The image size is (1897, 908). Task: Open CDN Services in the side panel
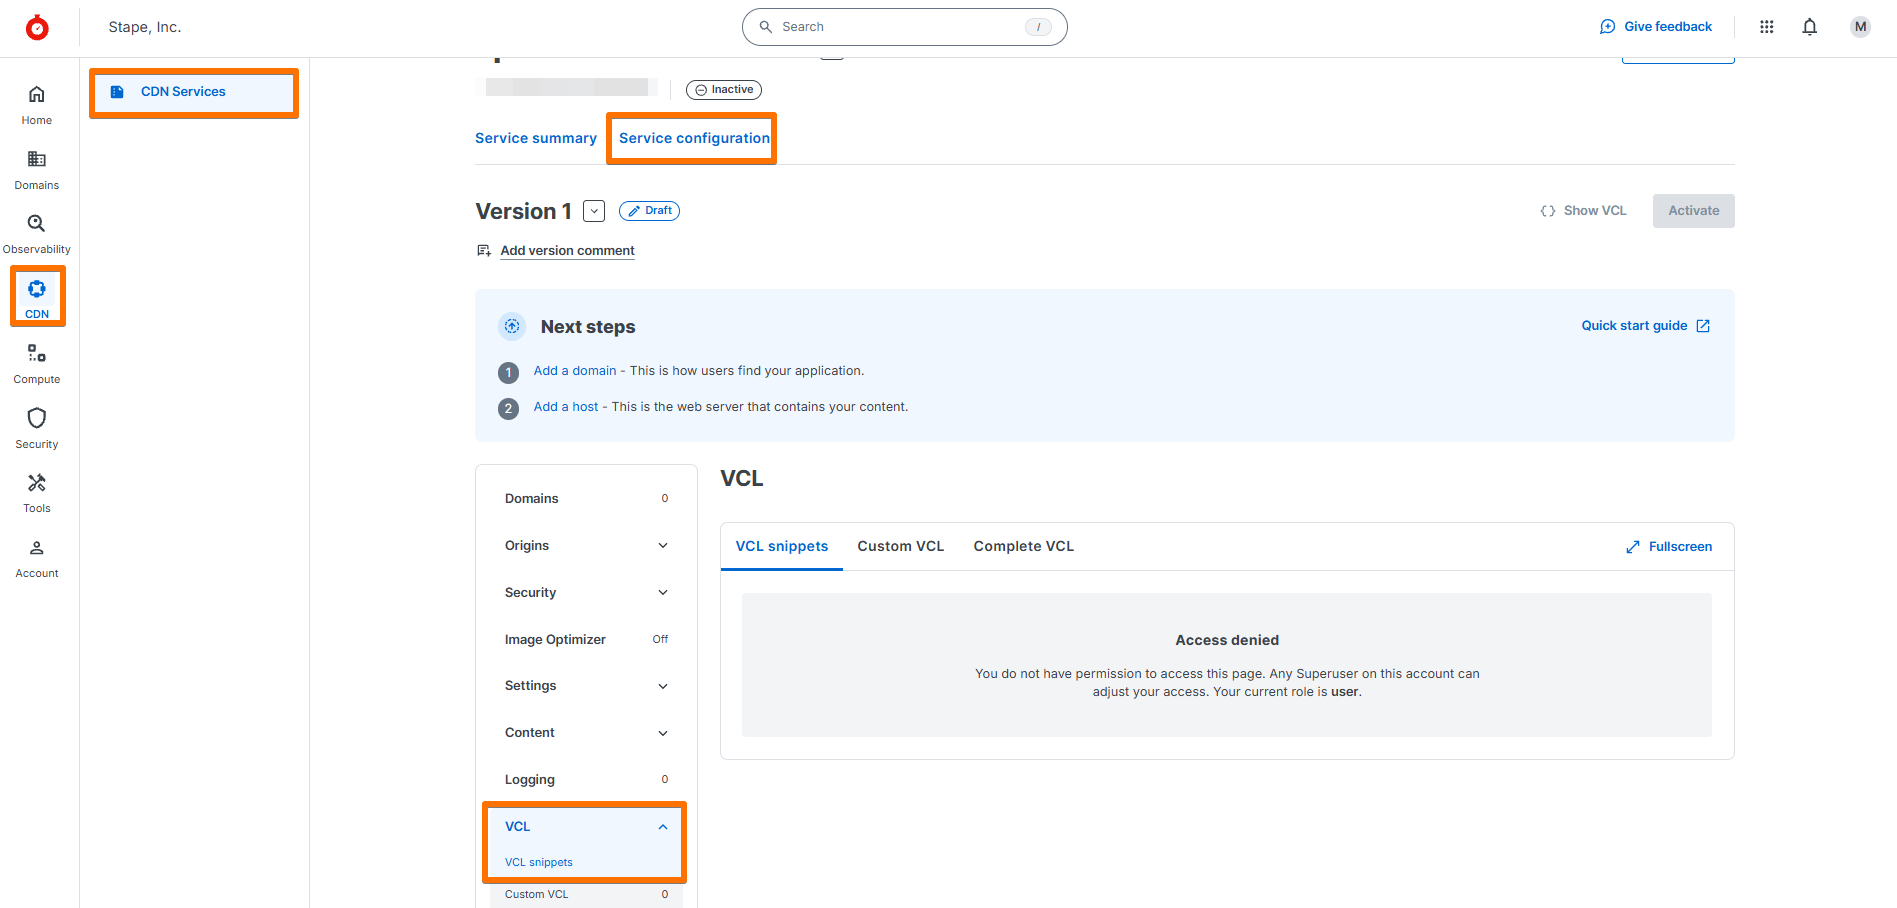click(194, 92)
